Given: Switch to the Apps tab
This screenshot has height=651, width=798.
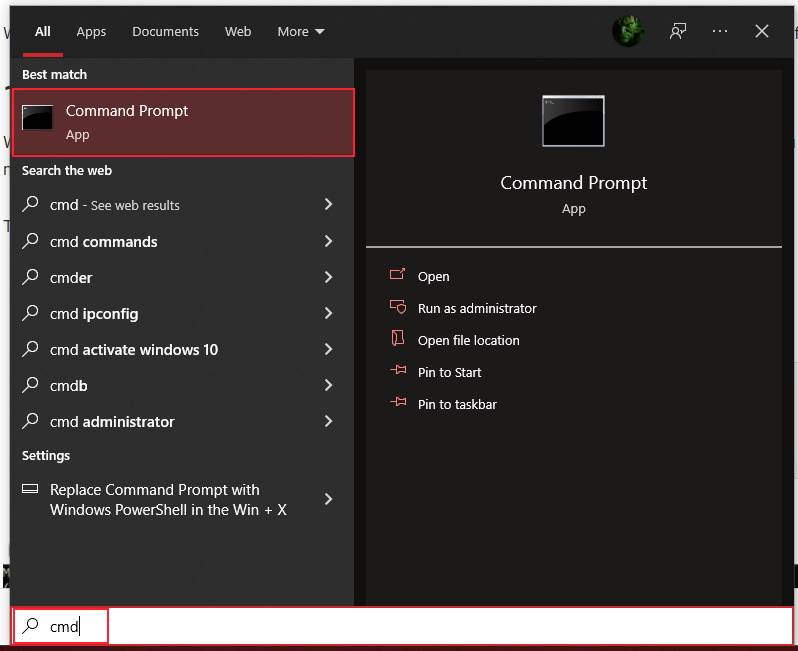Looking at the screenshot, I should pos(91,31).
